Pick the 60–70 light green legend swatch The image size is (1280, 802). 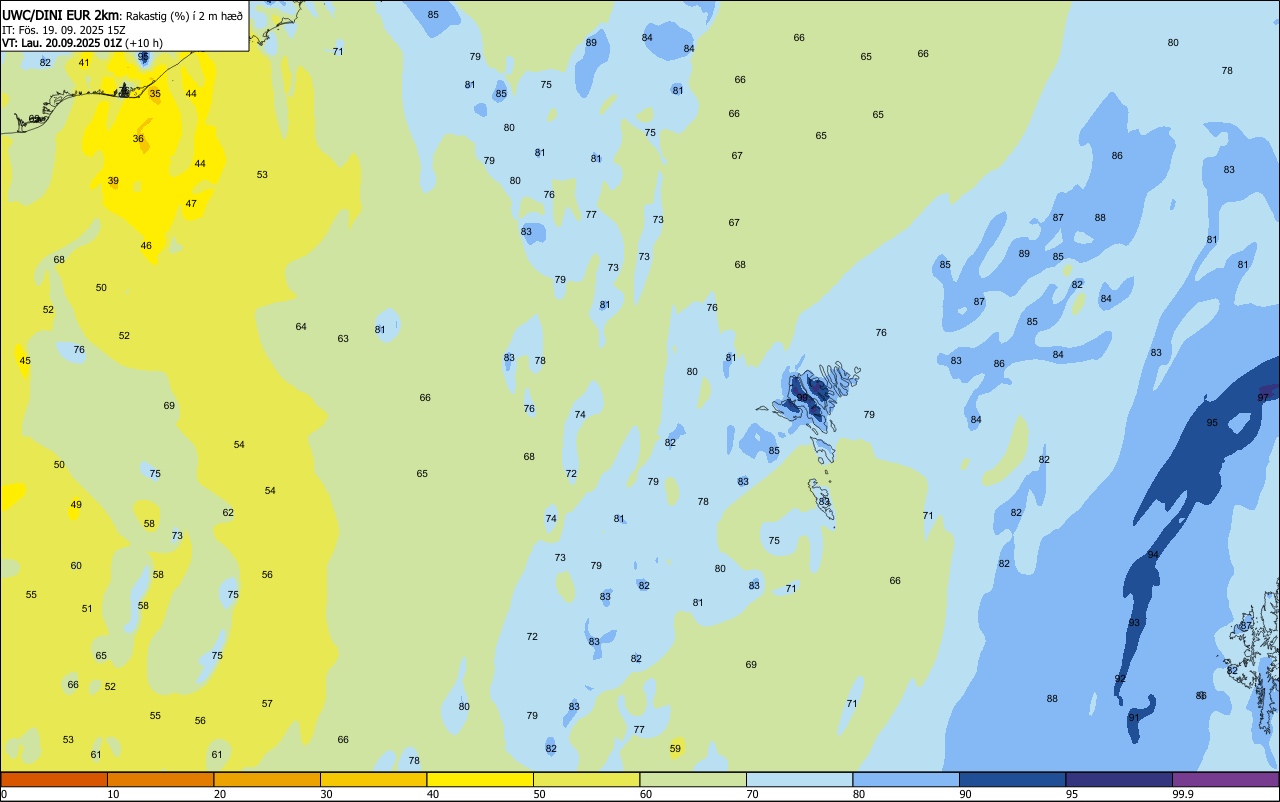[693, 779]
